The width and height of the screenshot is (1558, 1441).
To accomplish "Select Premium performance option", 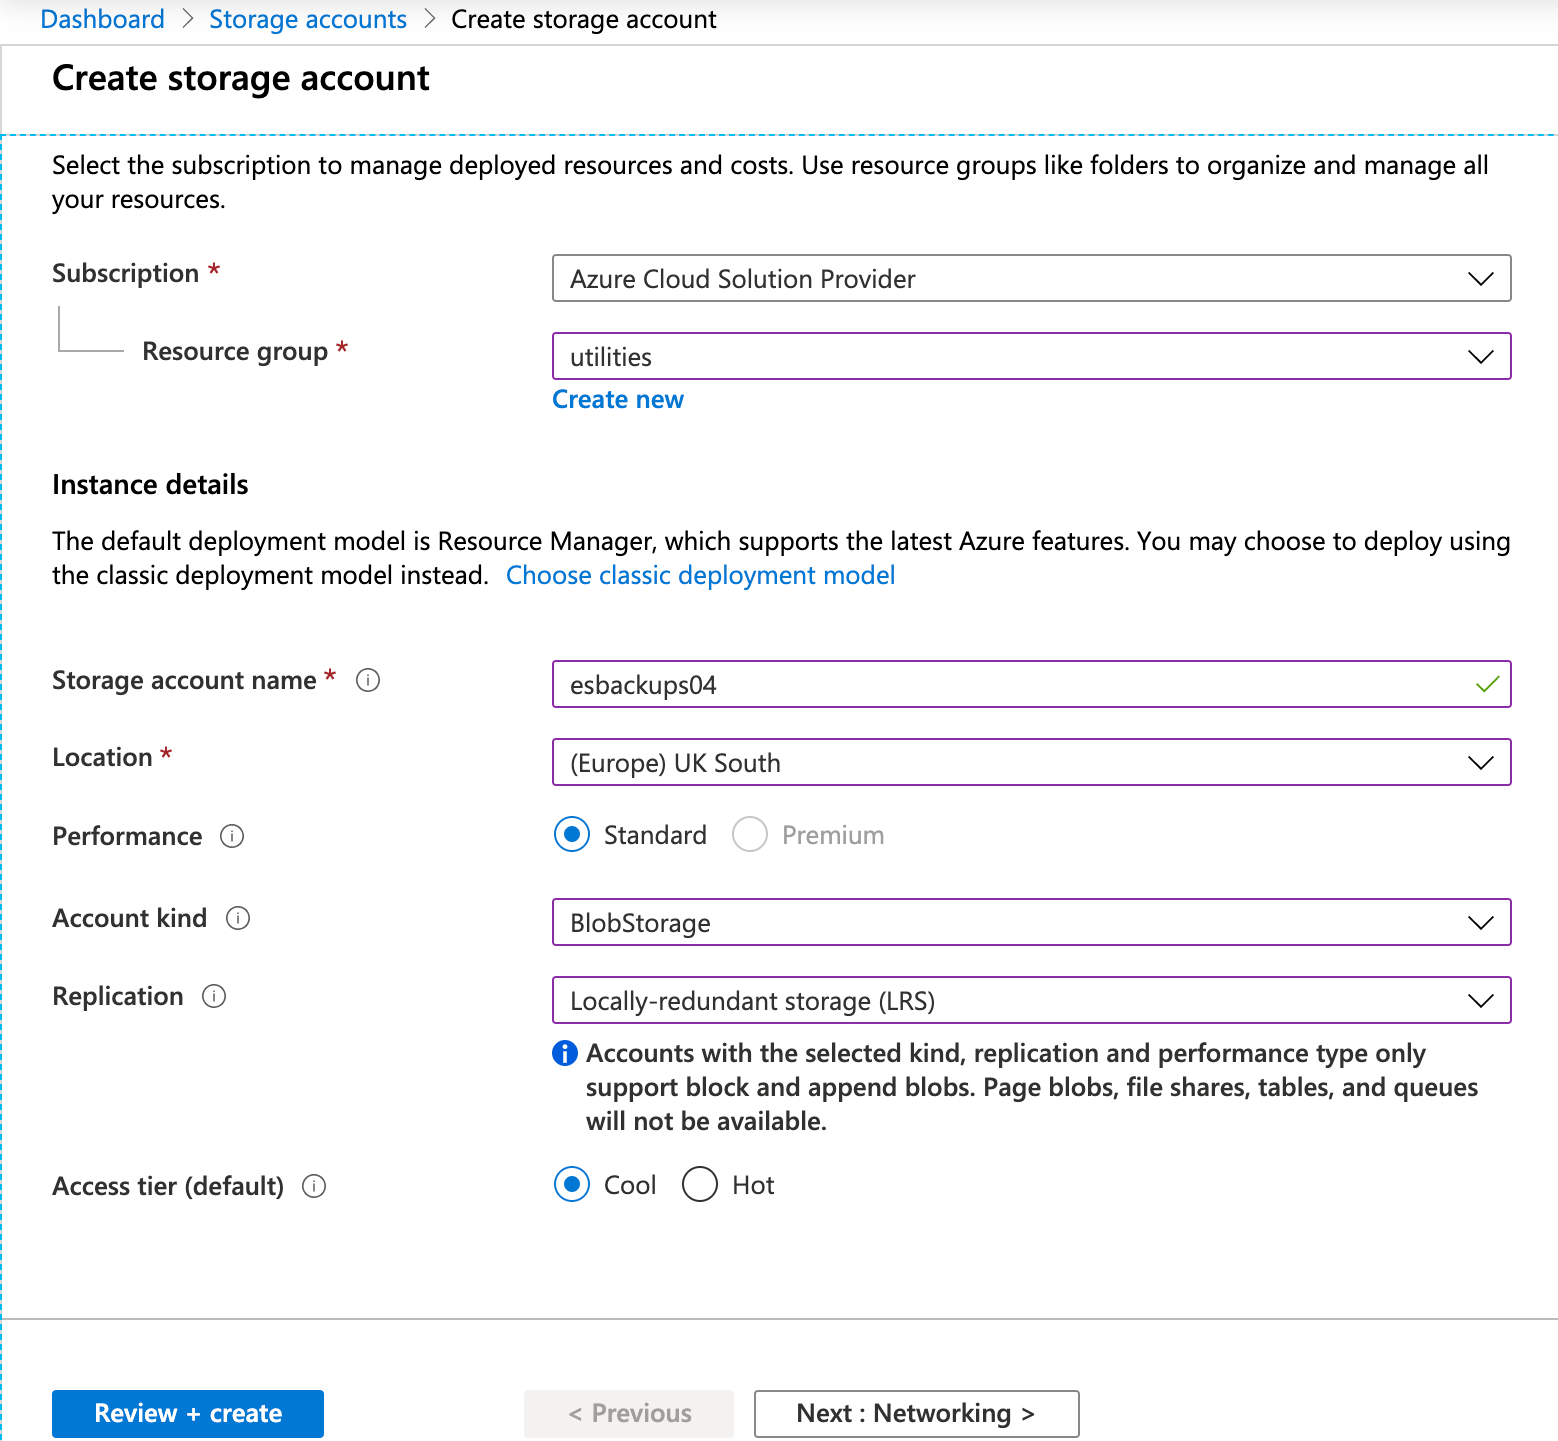I will coord(750,834).
